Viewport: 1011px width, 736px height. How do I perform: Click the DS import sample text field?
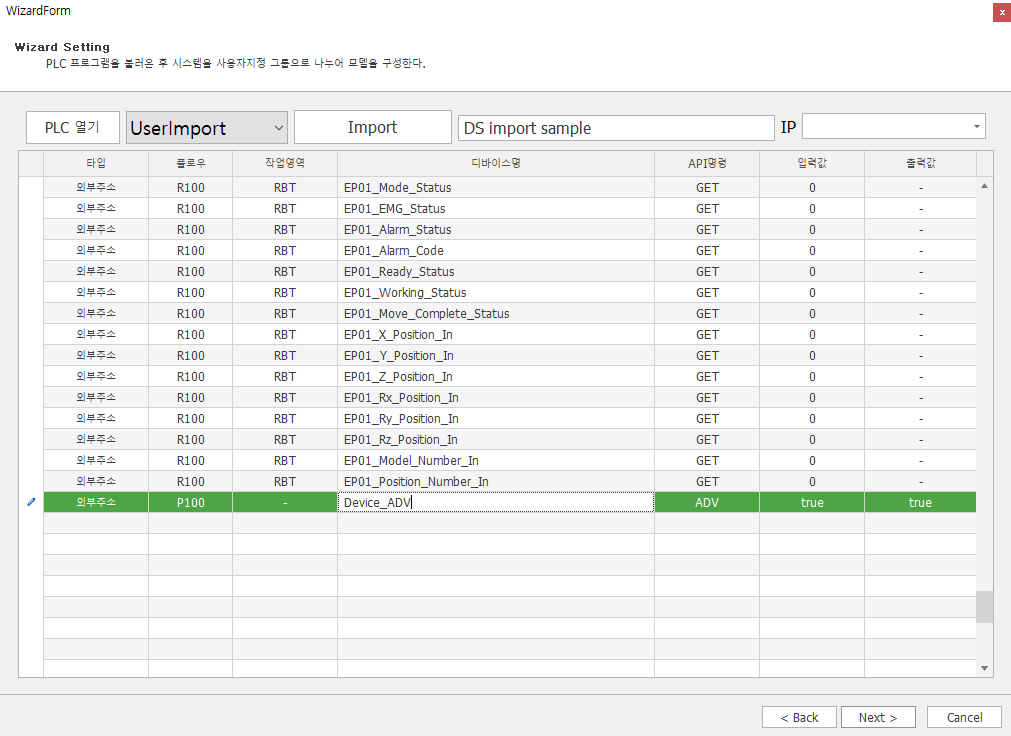615,128
